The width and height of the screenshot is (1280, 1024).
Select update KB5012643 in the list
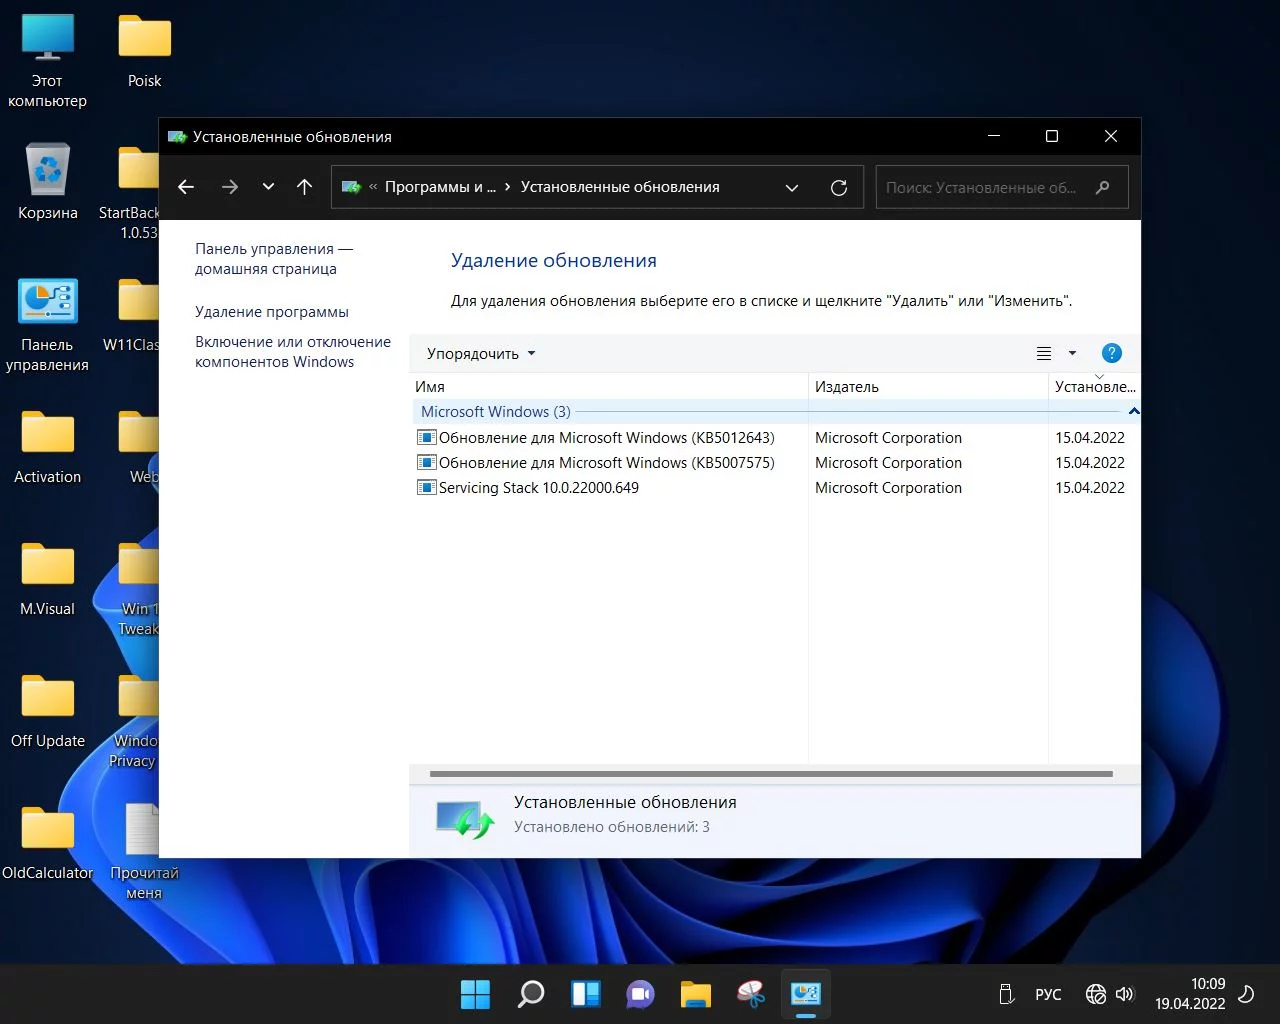(x=606, y=438)
